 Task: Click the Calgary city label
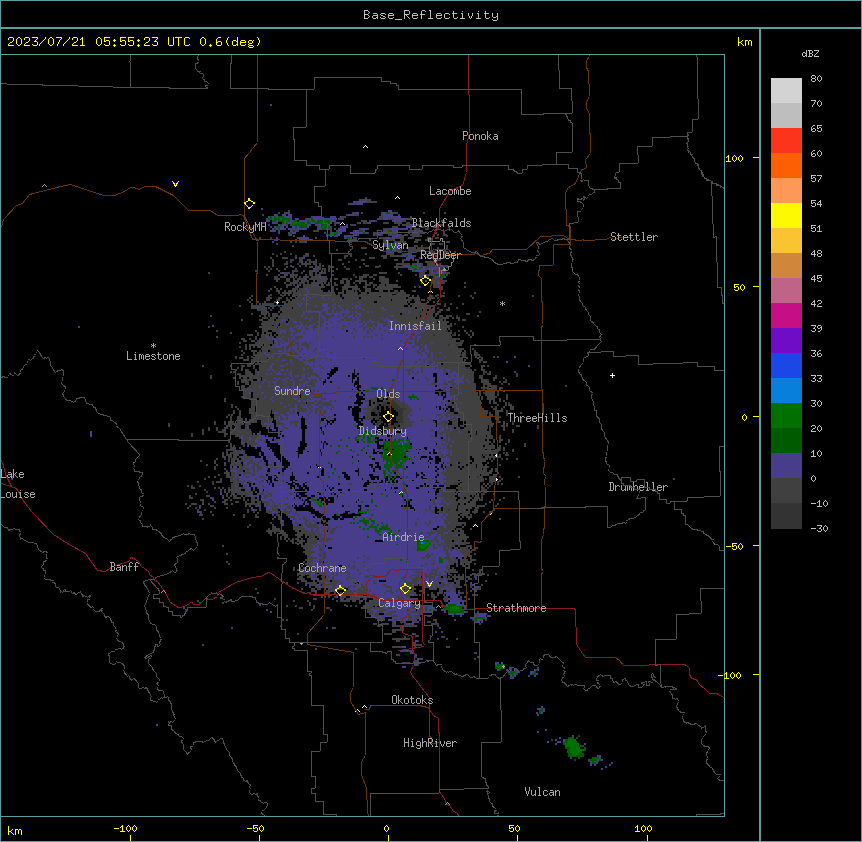tap(399, 603)
